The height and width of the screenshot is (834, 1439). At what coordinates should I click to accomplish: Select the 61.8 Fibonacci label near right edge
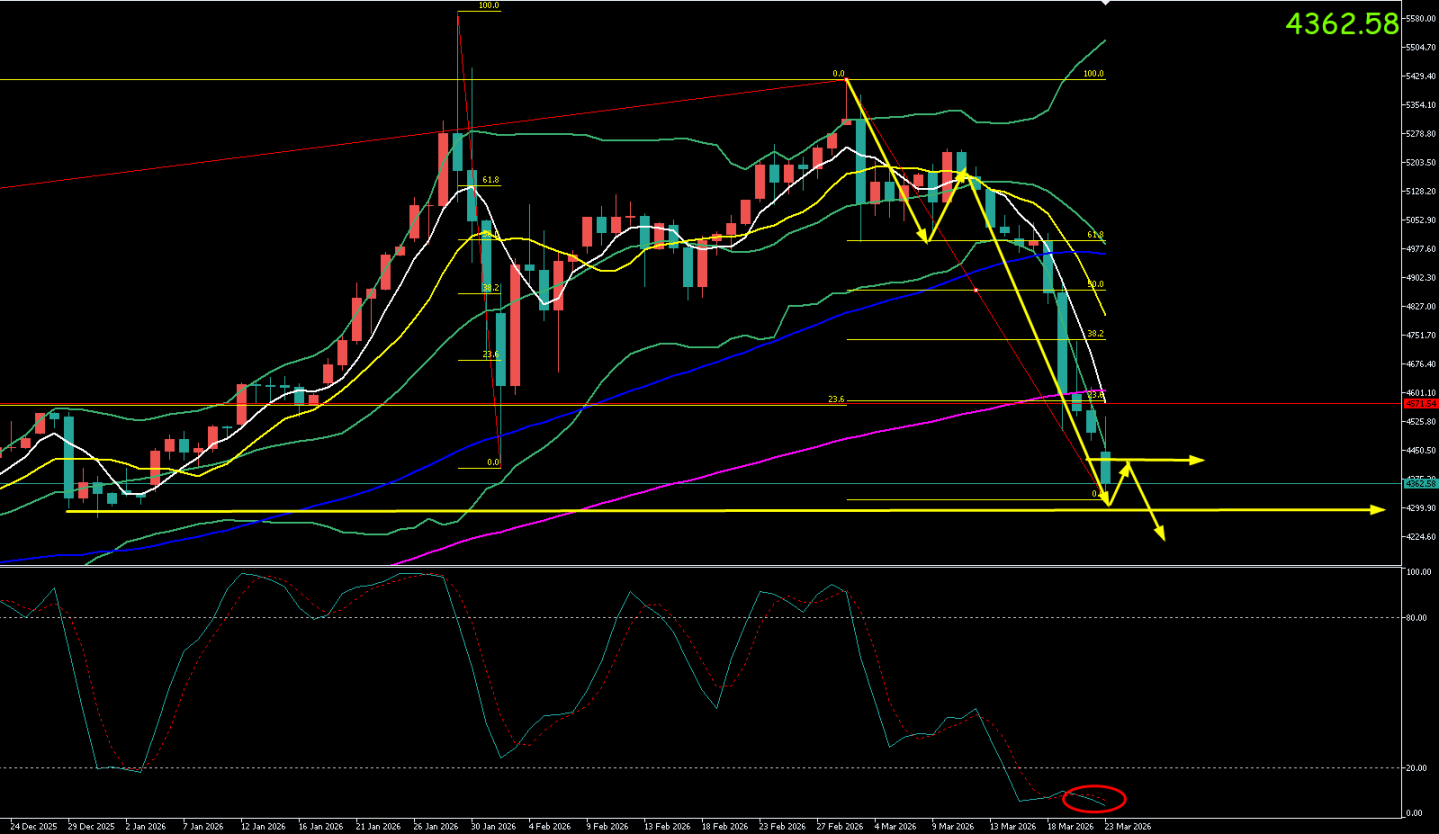1095,235
